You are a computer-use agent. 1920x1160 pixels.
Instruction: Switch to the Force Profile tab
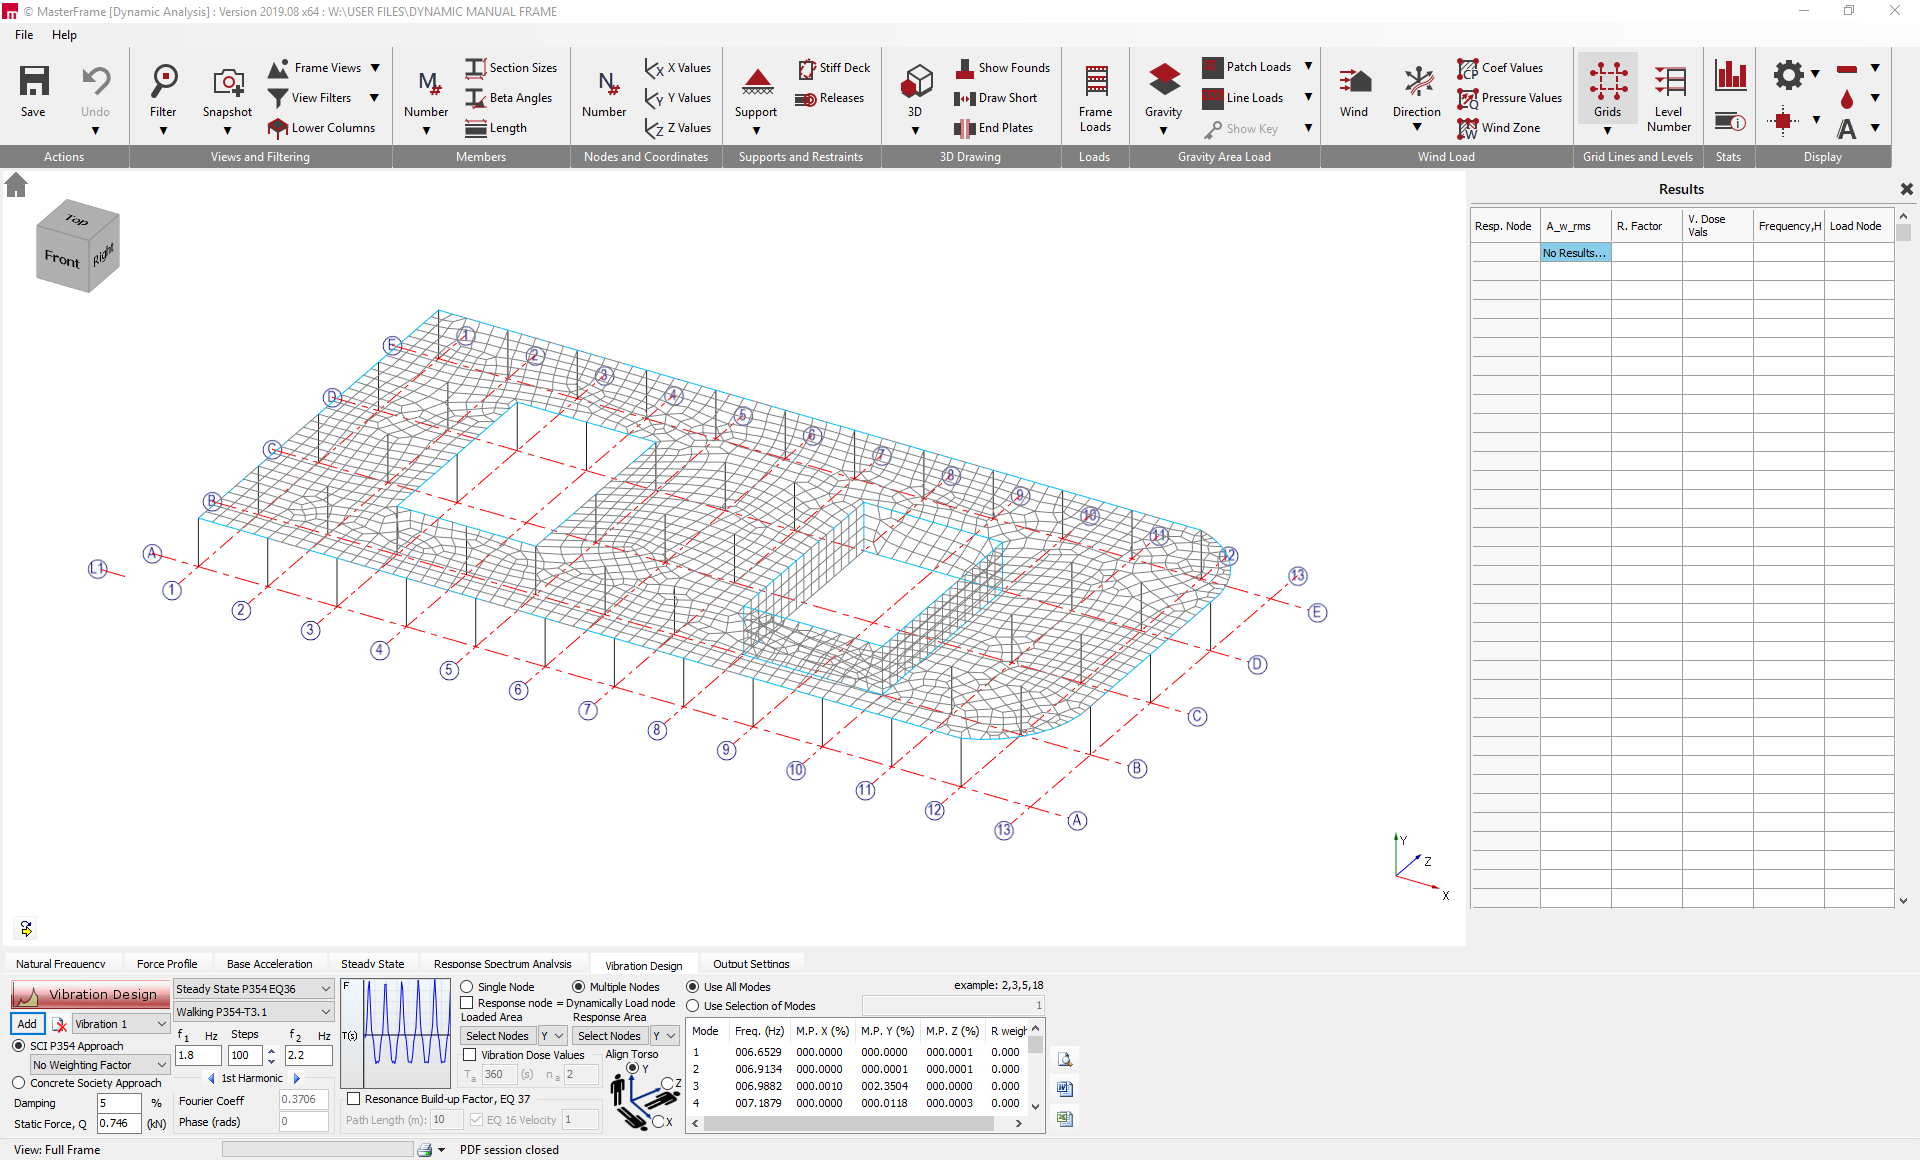pyautogui.click(x=167, y=964)
